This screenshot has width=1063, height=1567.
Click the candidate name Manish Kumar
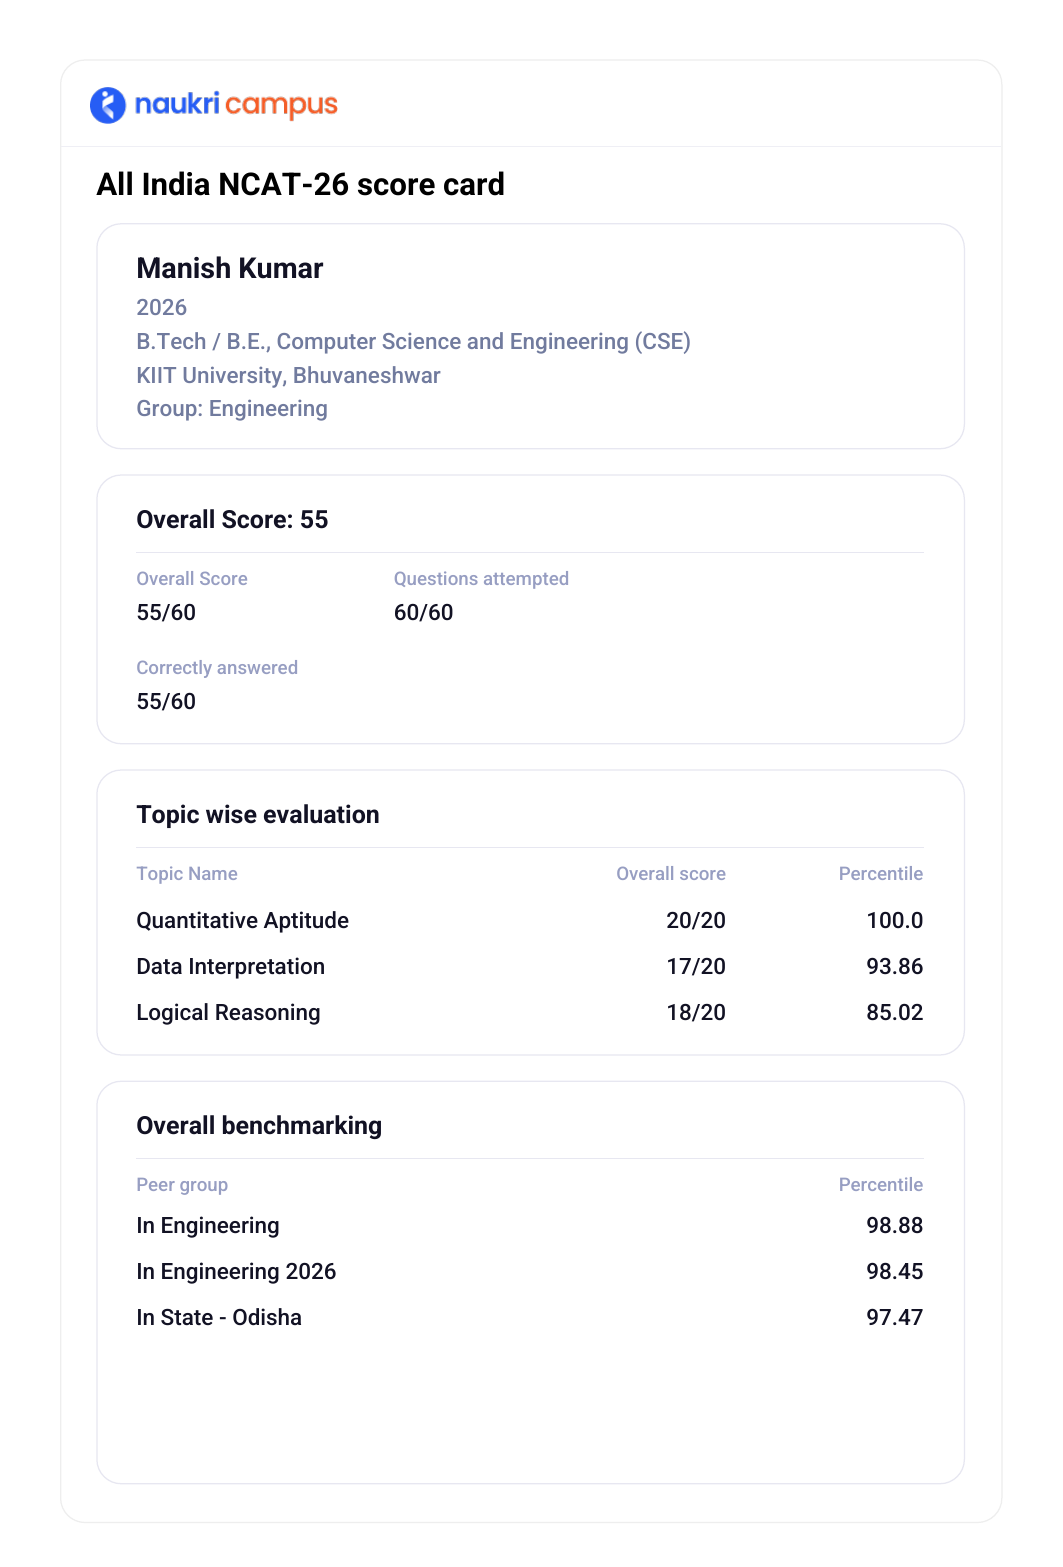[x=230, y=268]
